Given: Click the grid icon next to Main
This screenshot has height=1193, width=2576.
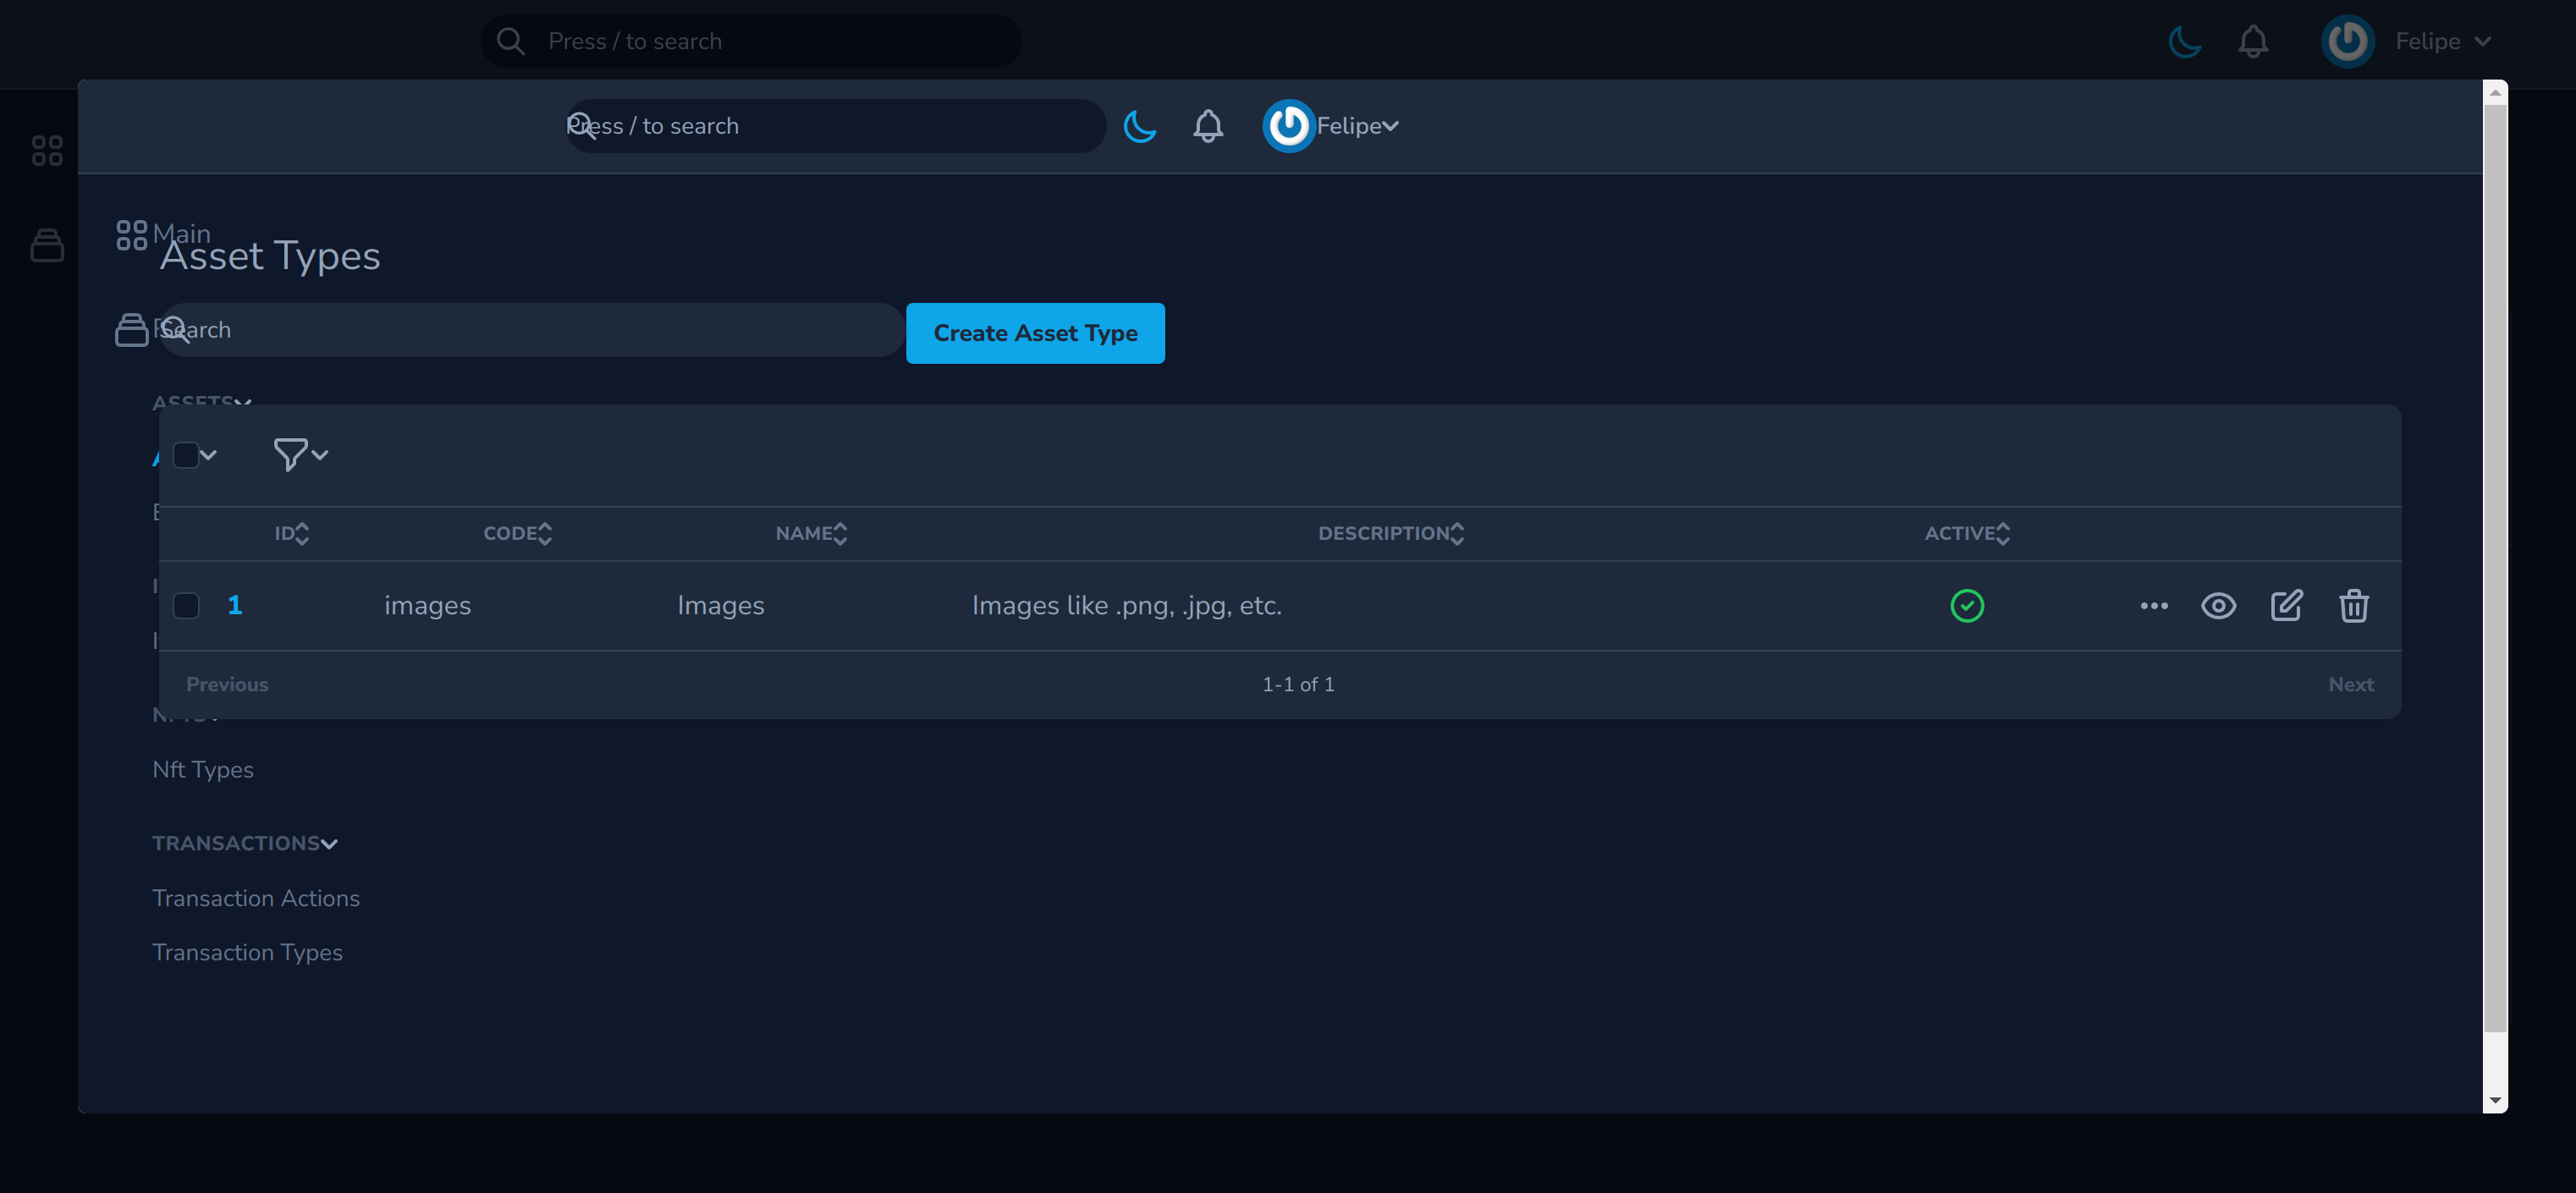Looking at the screenshot, I should pos(131,234).
